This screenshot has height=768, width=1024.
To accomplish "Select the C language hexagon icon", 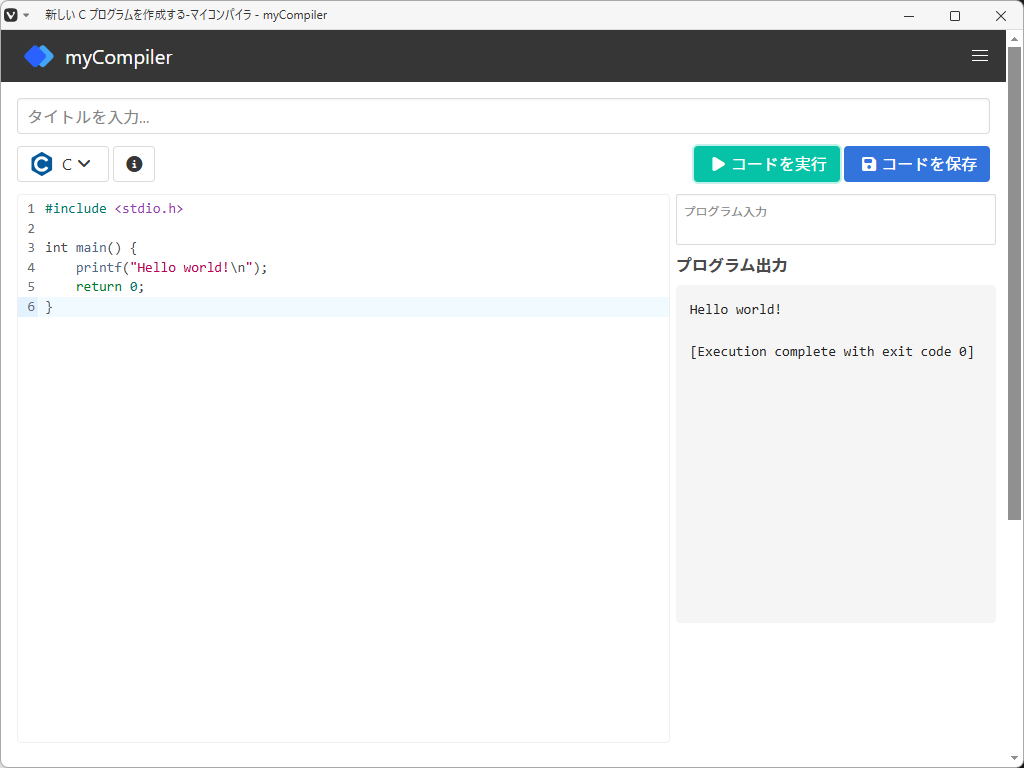I will [x=39, y=164].
